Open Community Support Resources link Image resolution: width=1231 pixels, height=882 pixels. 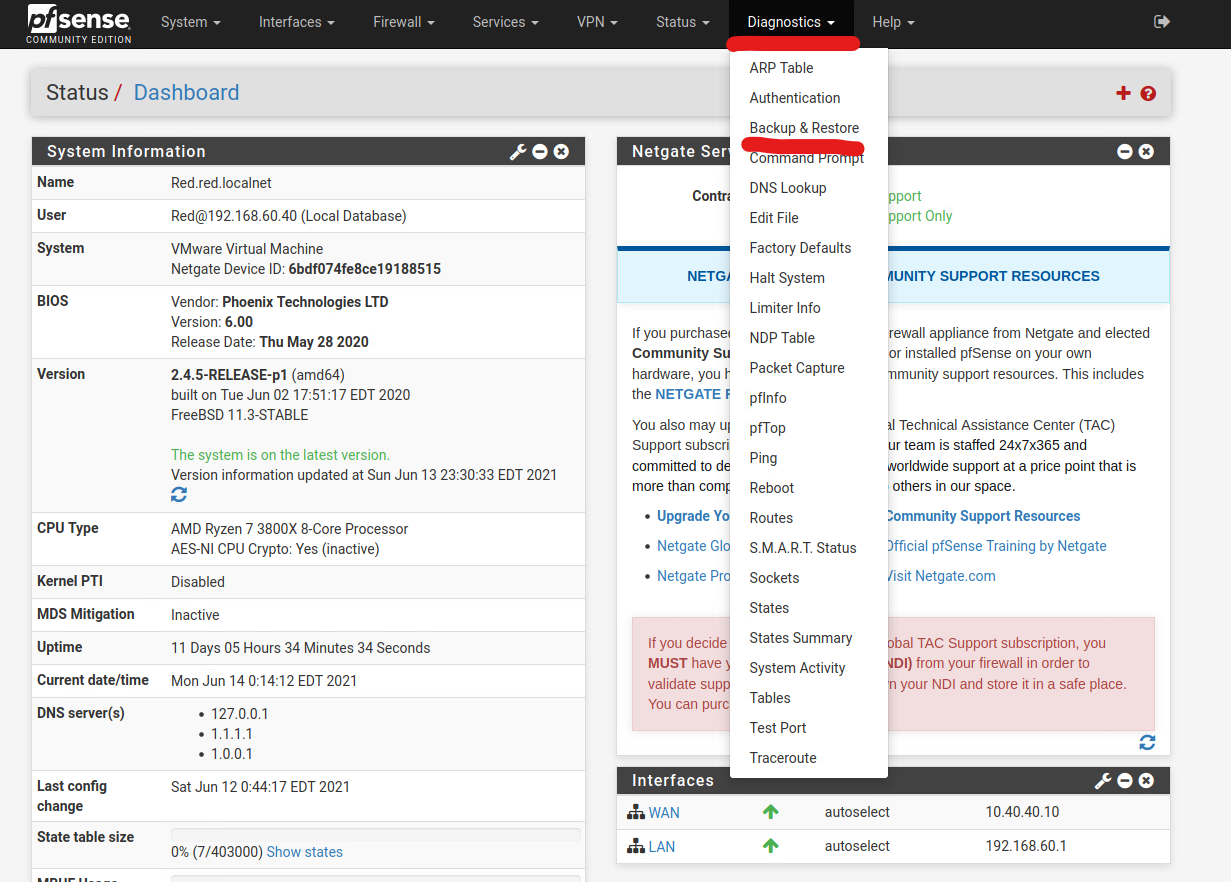click(982, 516)
